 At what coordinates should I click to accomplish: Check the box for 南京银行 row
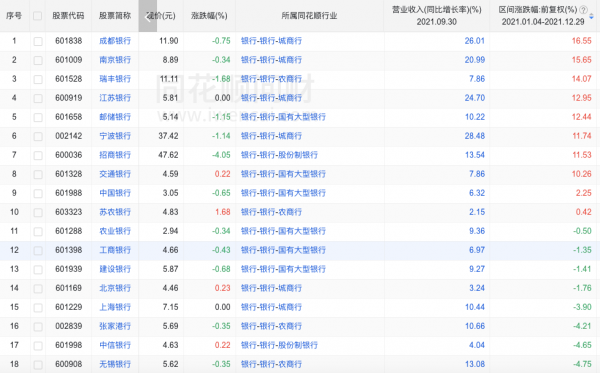coord(38,60)
